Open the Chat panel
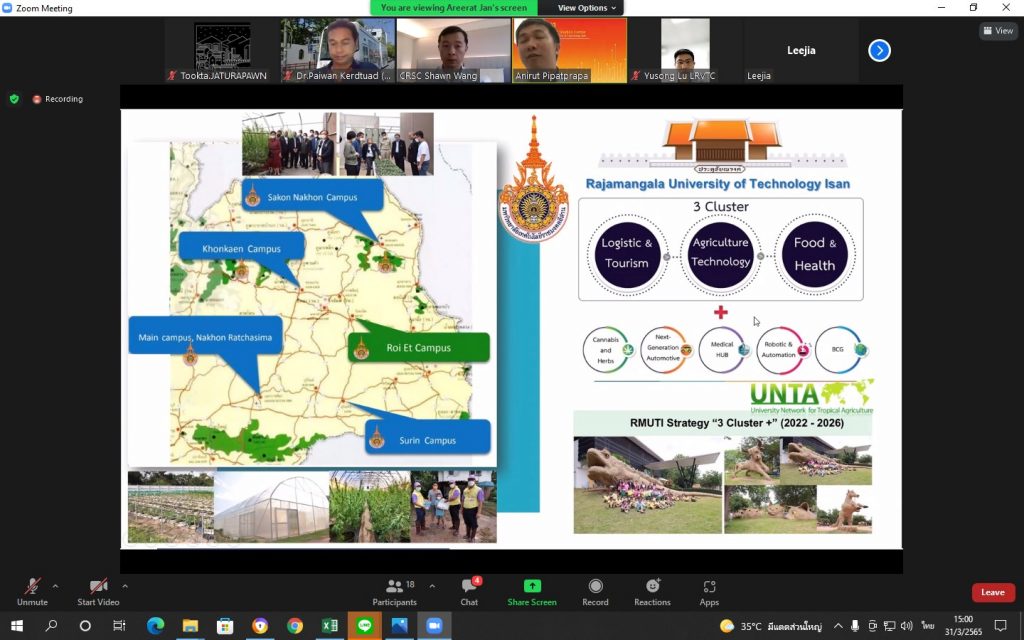This screenshot has height=640, width=1024. [469, 591]
